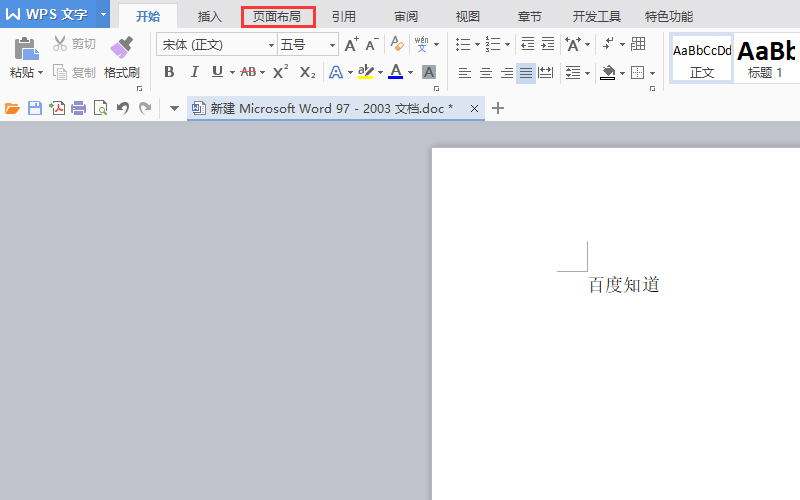
Task: Click the export to PDF icon
Action: click(57, 108)
